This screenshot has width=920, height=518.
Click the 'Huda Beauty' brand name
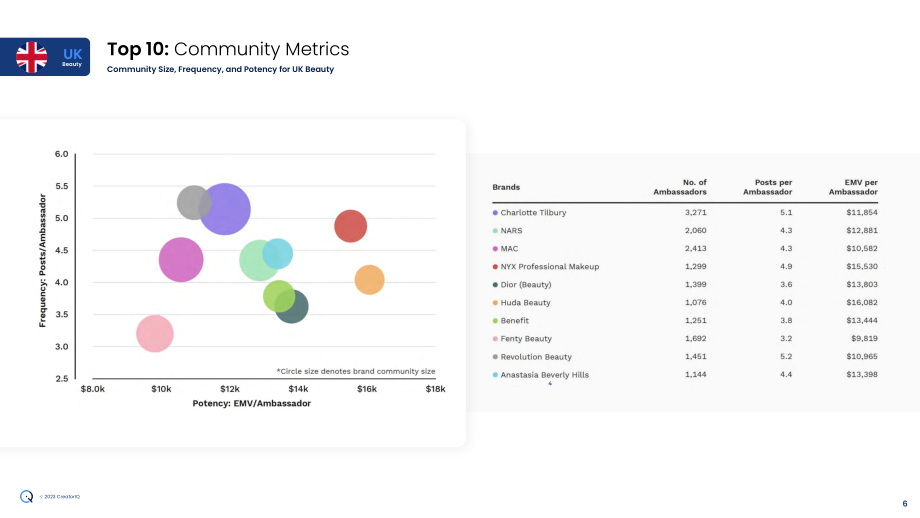coord(525,303)
